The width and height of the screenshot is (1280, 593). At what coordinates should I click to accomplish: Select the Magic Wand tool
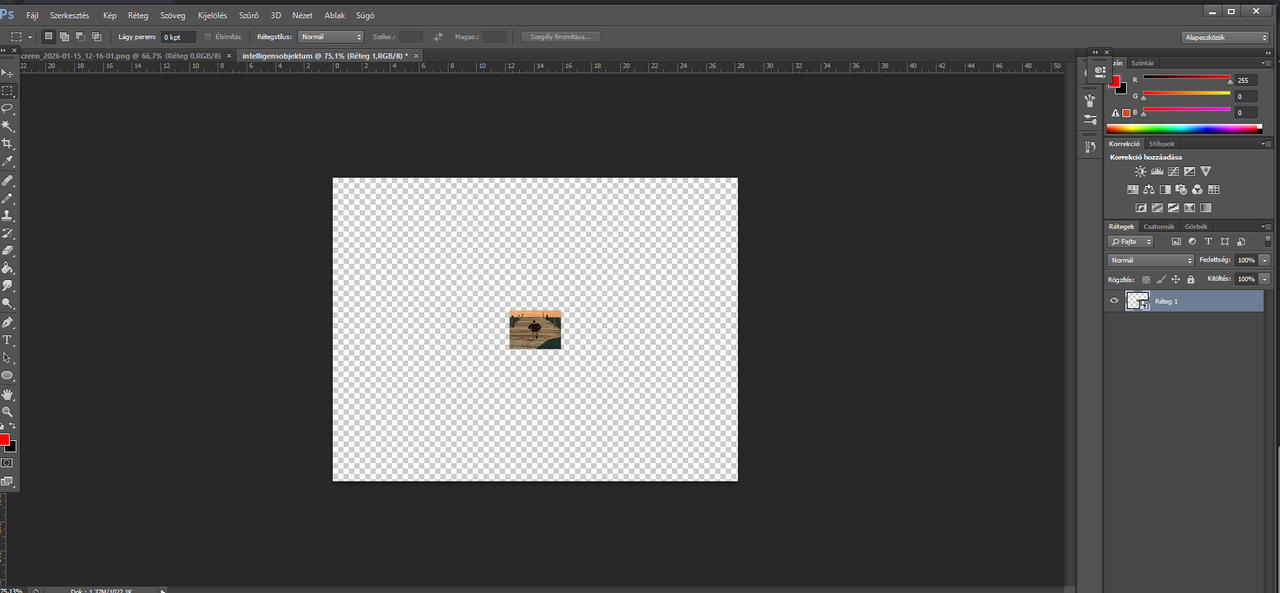[x=7, y=127]
